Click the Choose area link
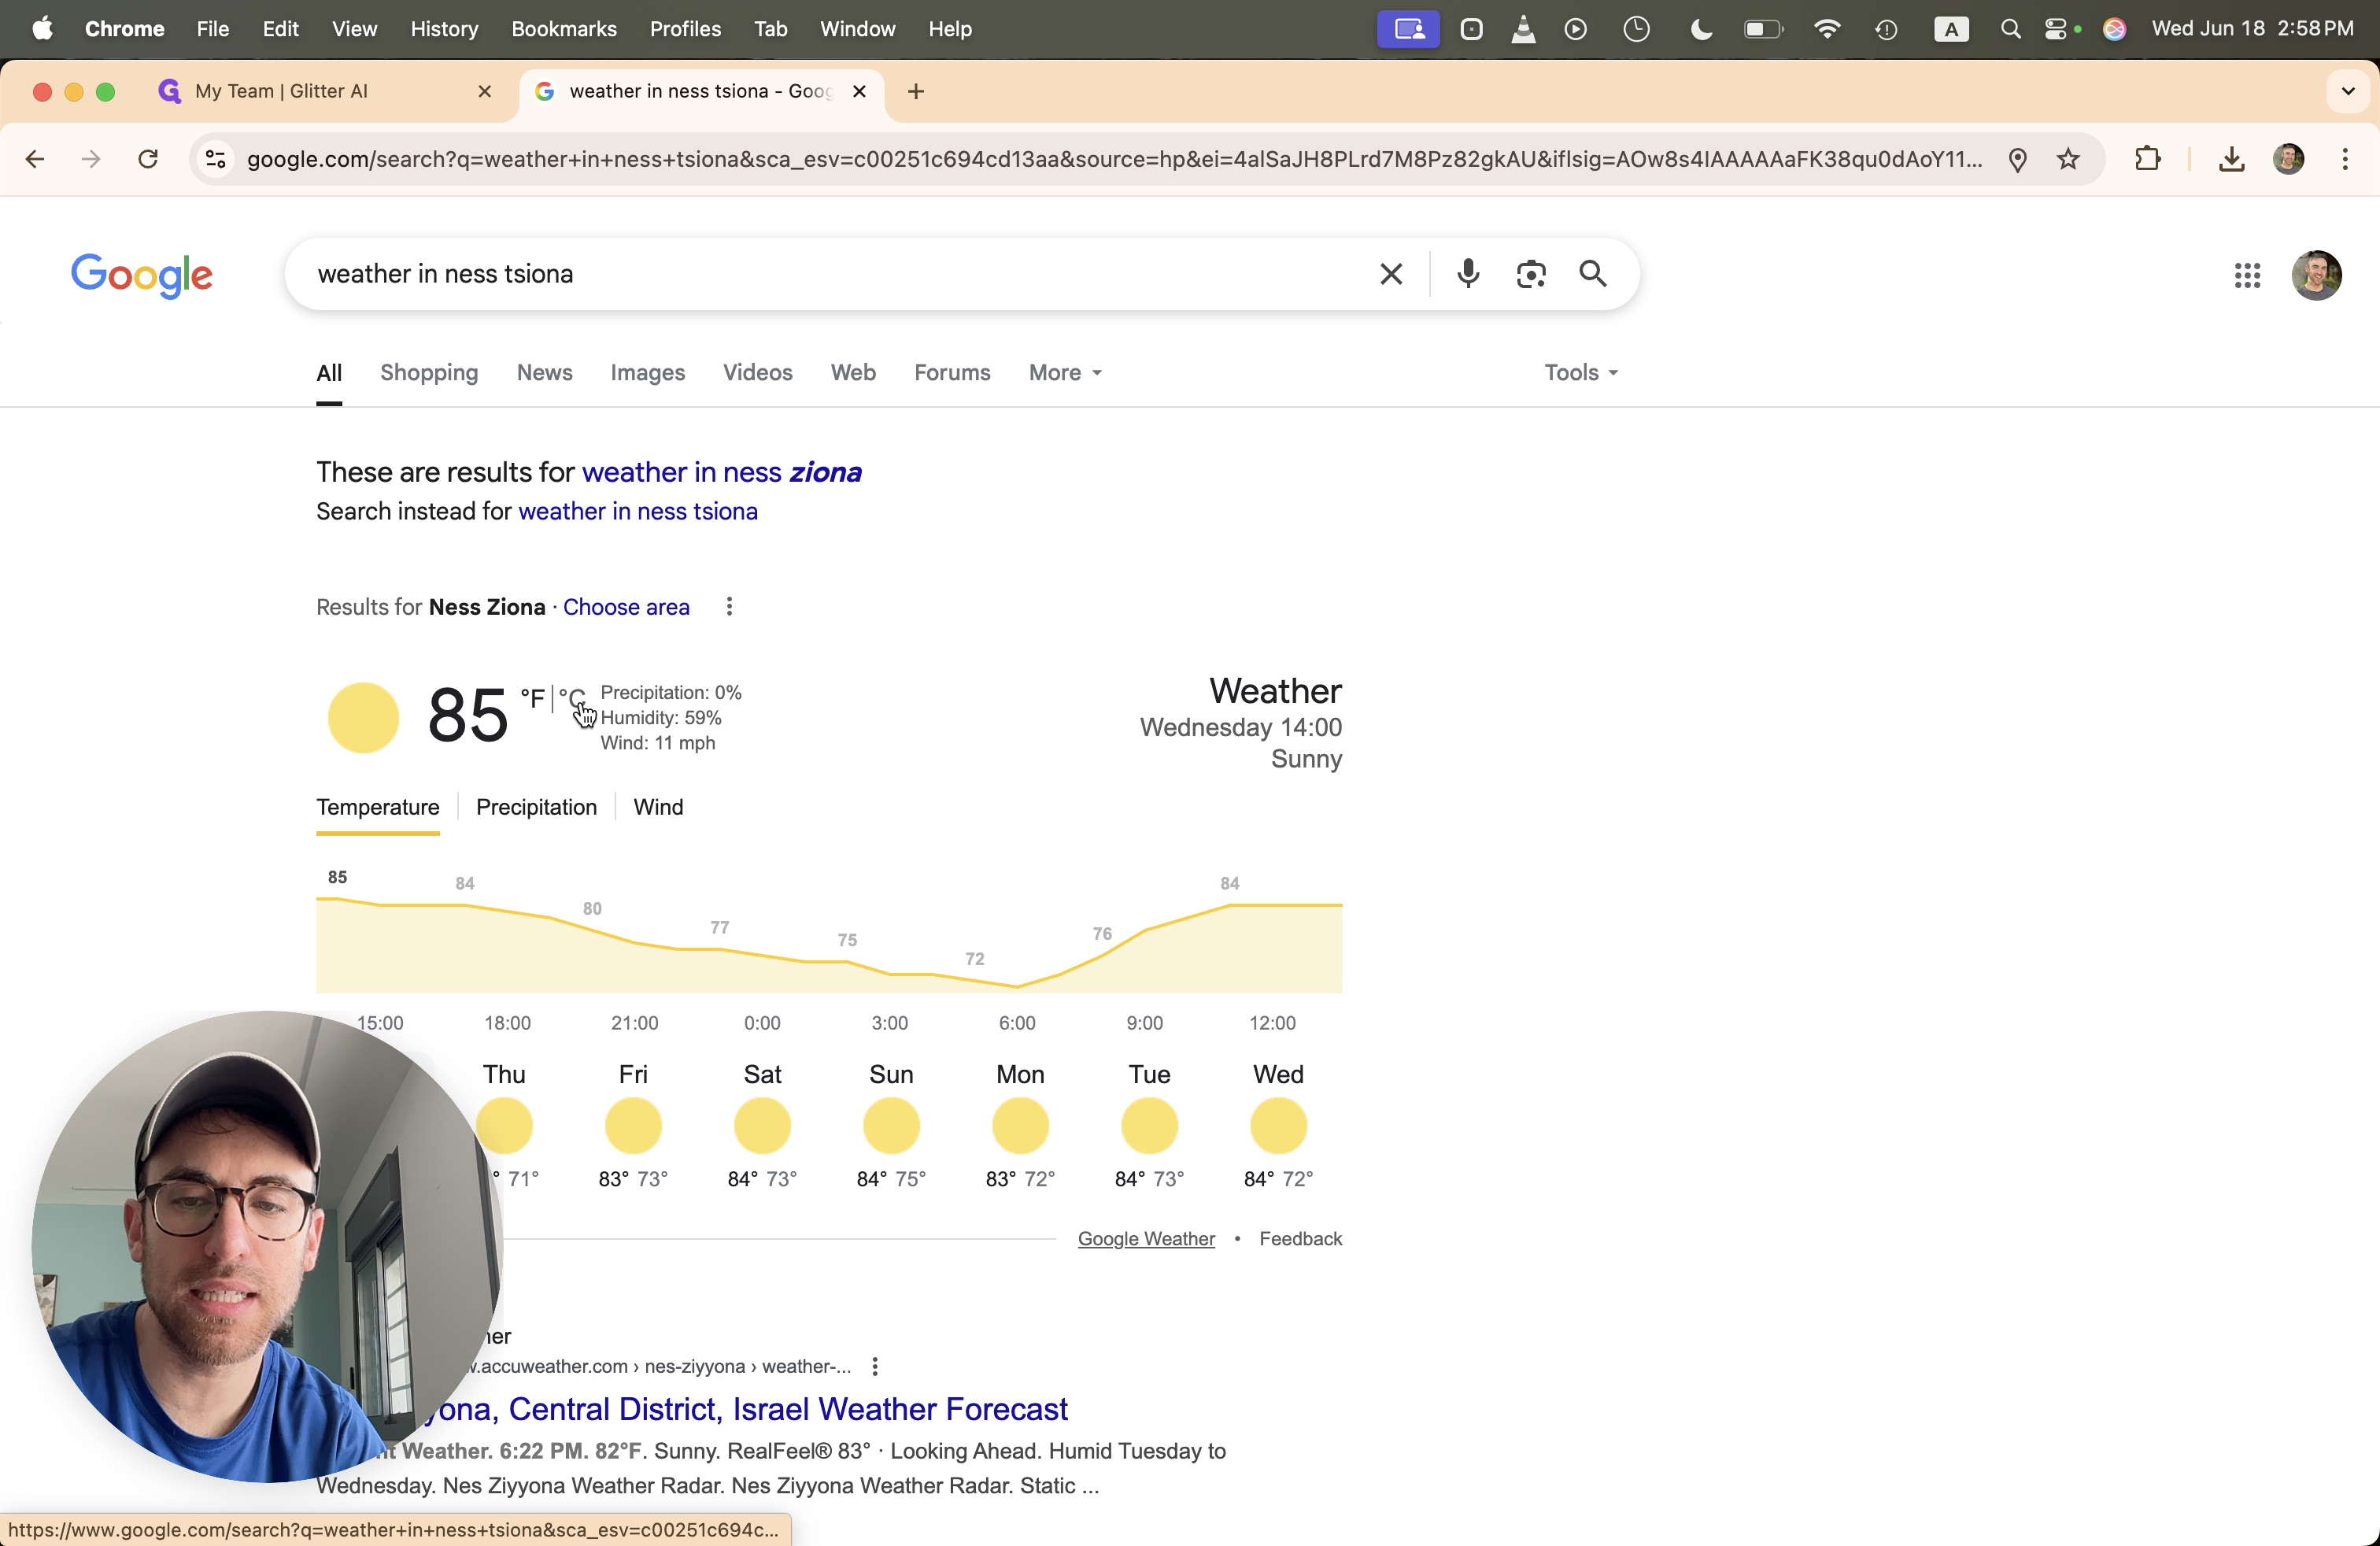This screenshot has height=1546, width=2380. click(626, 607)
